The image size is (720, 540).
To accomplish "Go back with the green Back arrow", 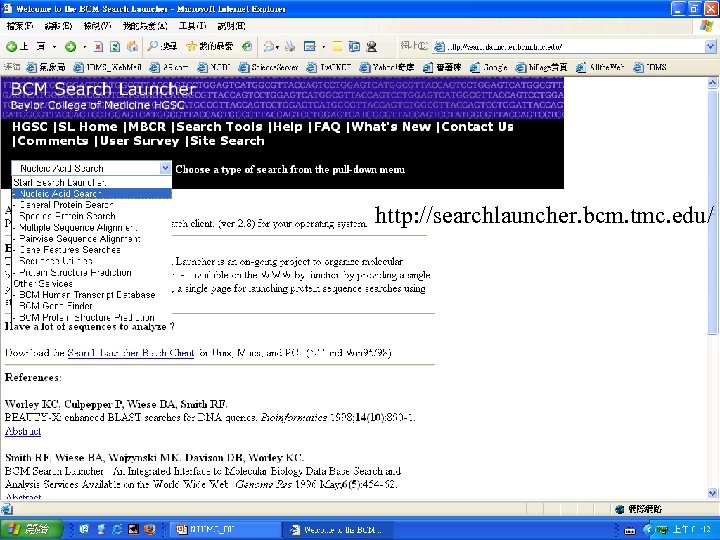I will pyautogui.click(x=11, y=46).
